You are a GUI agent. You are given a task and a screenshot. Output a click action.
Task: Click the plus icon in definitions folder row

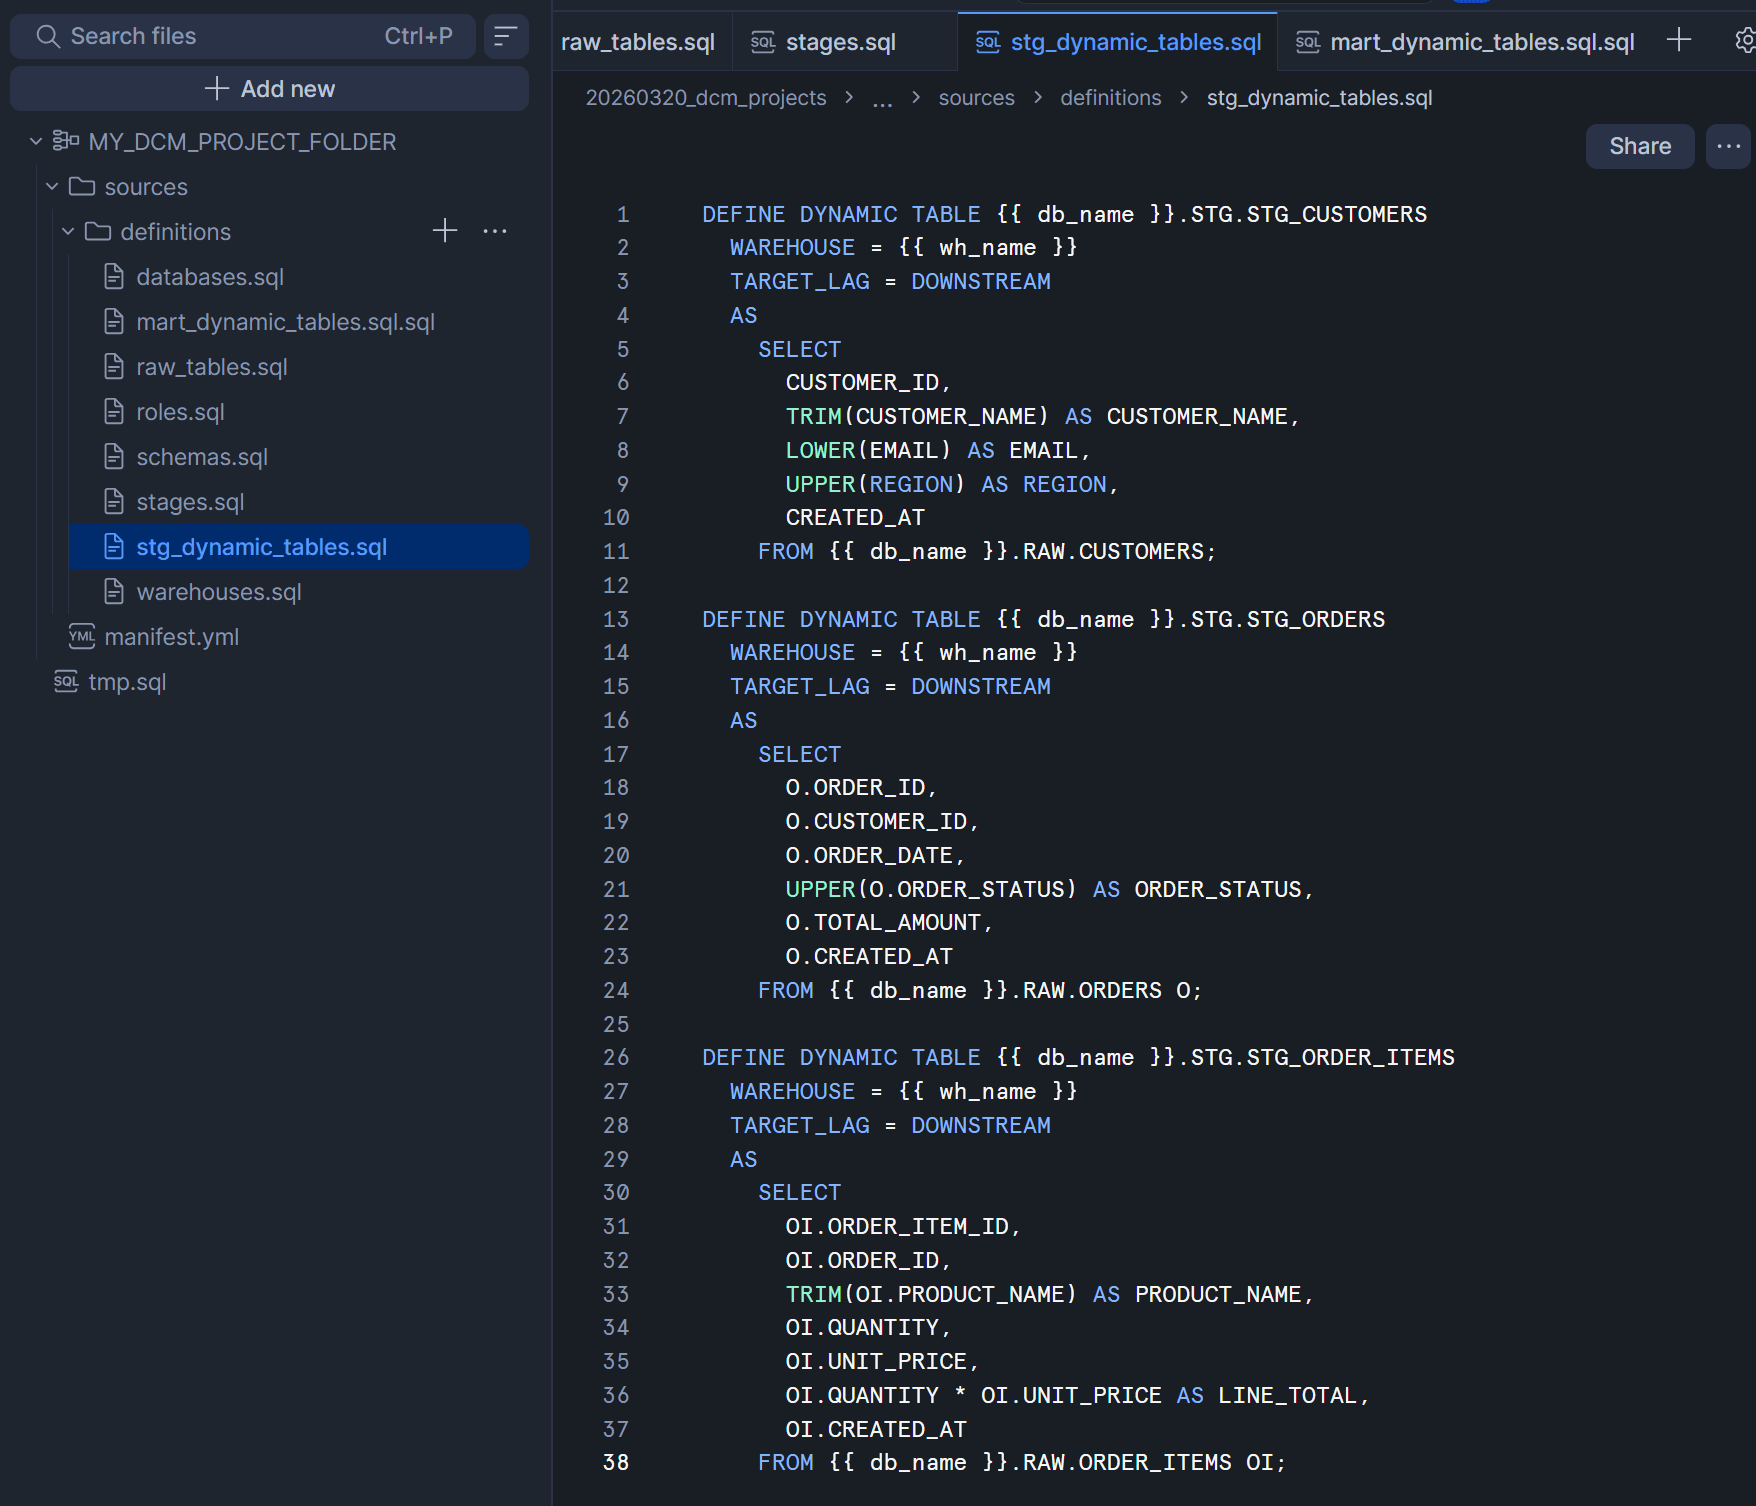pyautogui.click(x=445, y=231)
